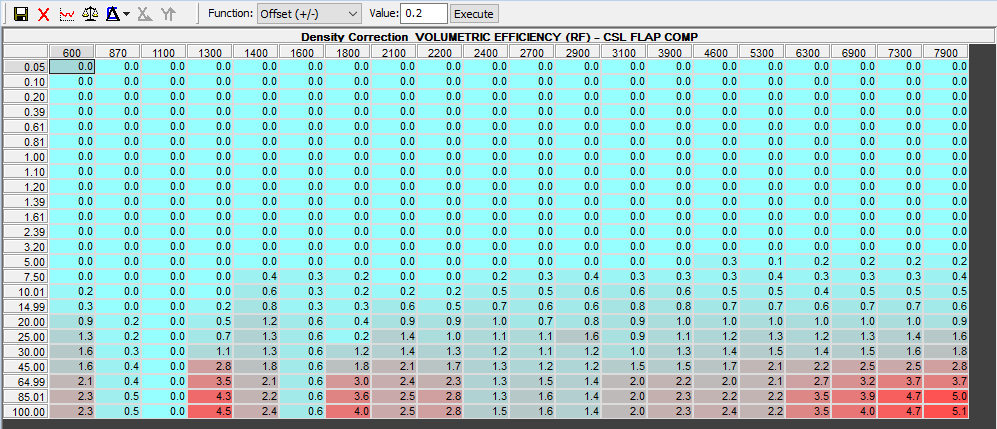997x429 pixels.
Task: Select the 0.39 row header
Action: [x=26, y=111]
